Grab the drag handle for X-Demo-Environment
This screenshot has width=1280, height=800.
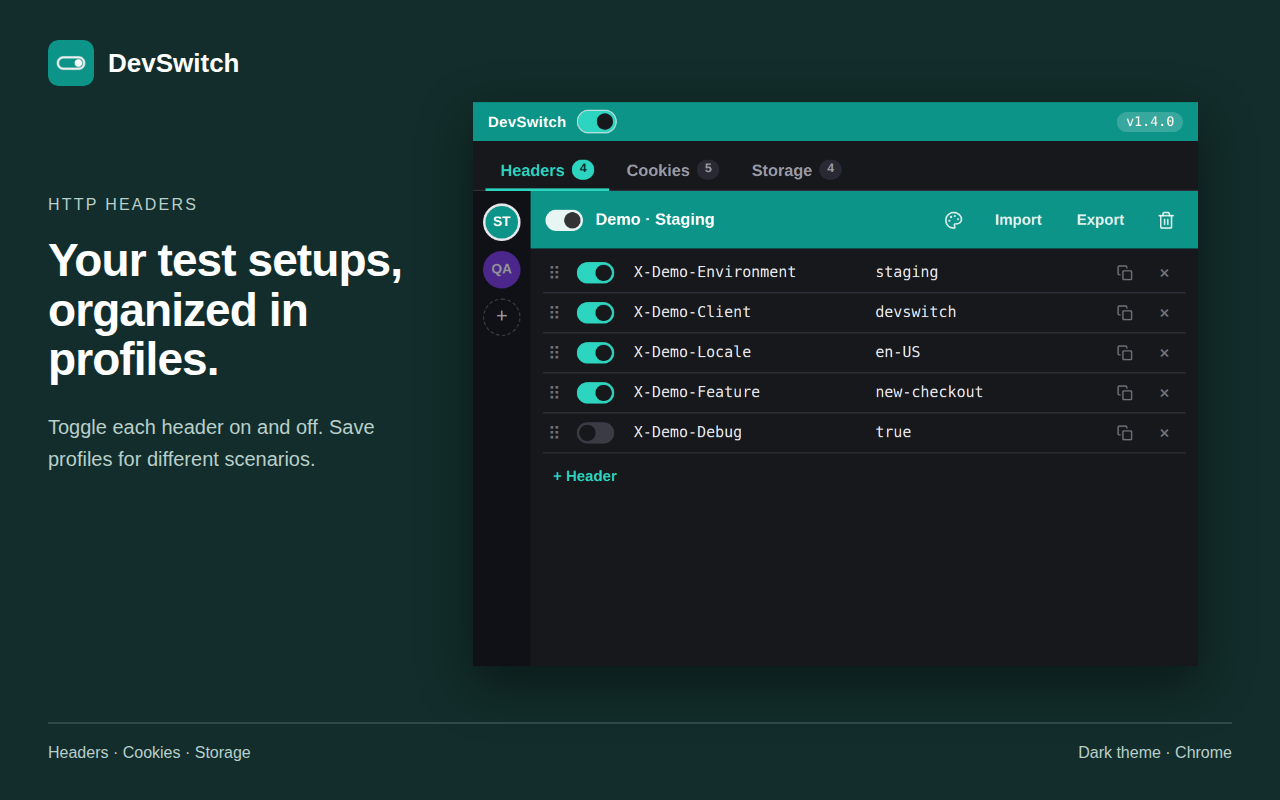coord(554,272)
